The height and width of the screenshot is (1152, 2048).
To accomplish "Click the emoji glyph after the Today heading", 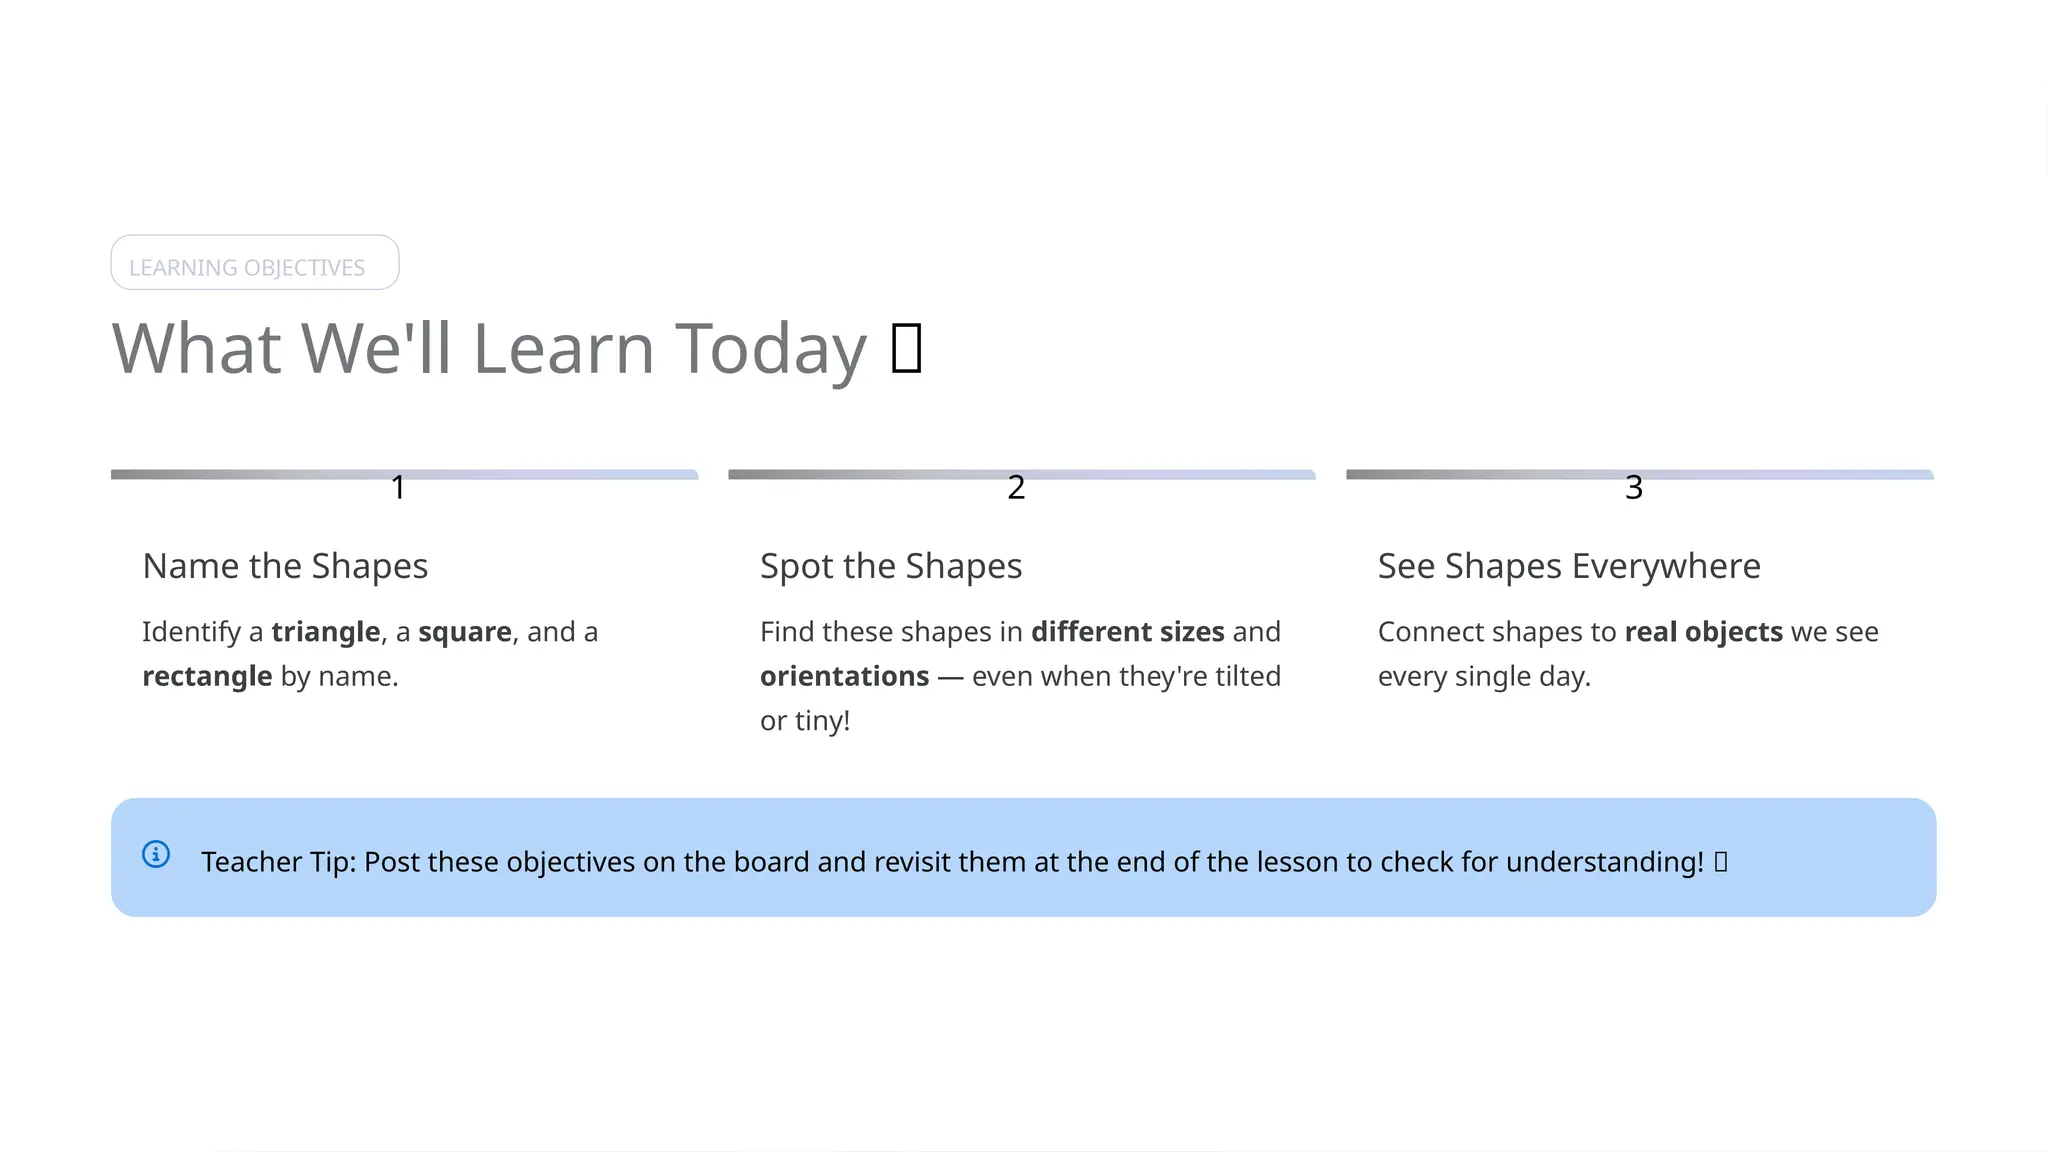I will click(x=906, y=348).
